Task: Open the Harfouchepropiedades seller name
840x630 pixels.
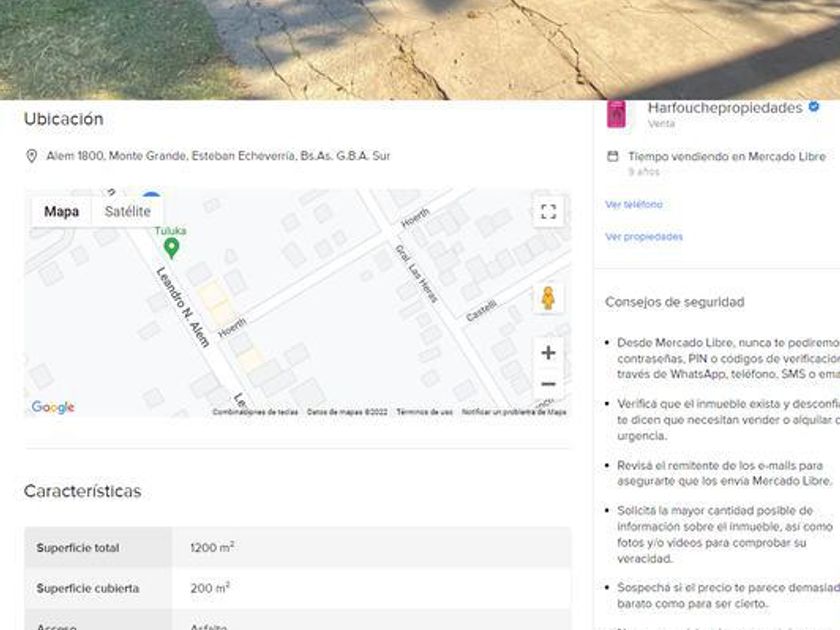Action: [725, 107]
